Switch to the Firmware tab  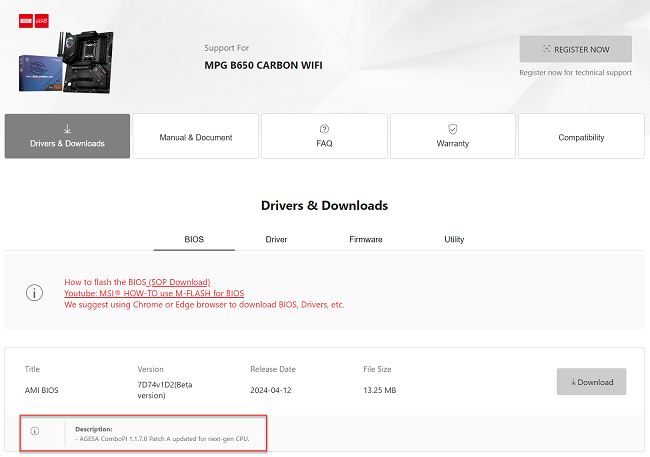tap(365, 240)
